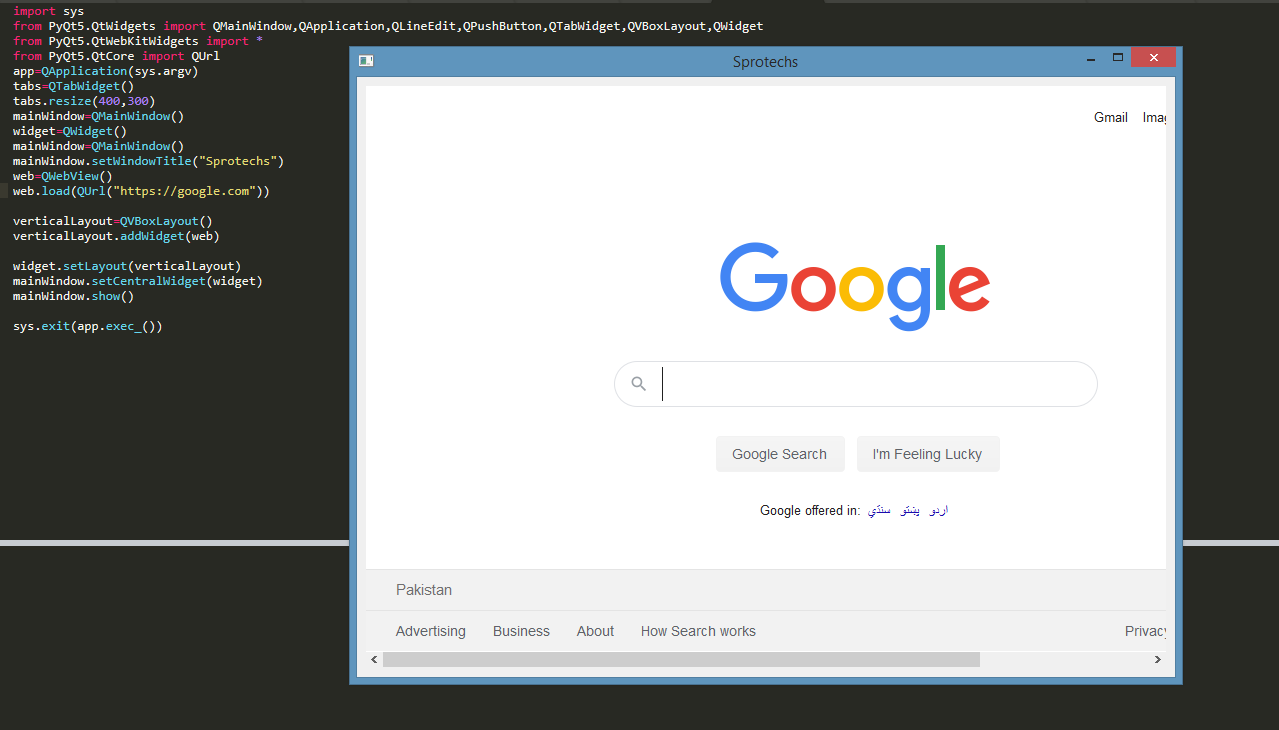Click the Sprotechs window title bar icon
Viewport: 1279px width, 730px height.
(x=366, y=61)
